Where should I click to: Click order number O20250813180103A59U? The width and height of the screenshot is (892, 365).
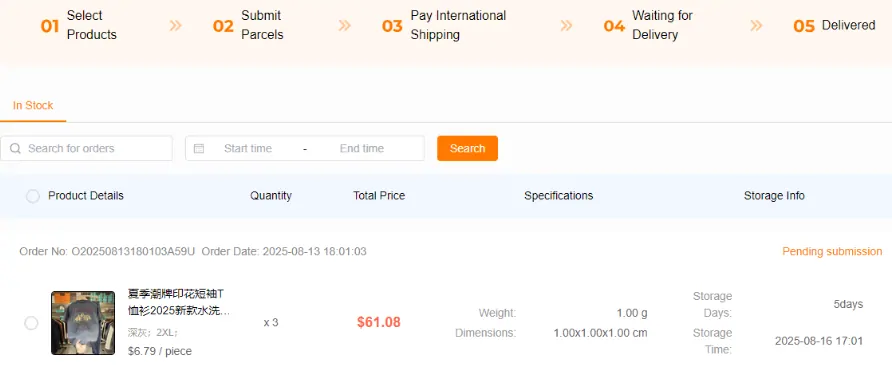click(x=133, y=251)
